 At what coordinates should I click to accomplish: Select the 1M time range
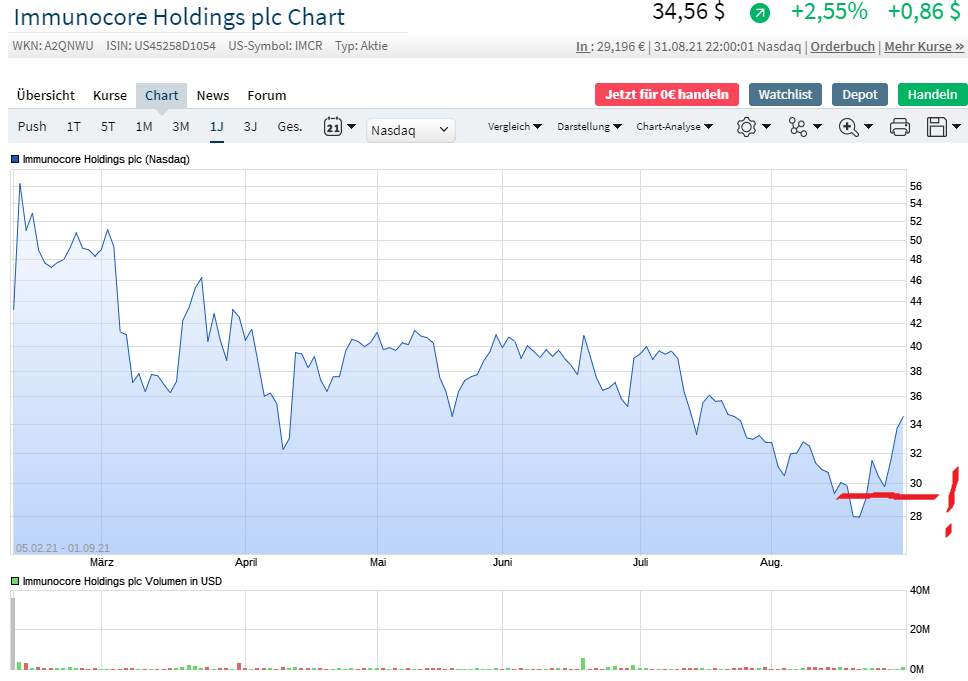coord(144,127)
